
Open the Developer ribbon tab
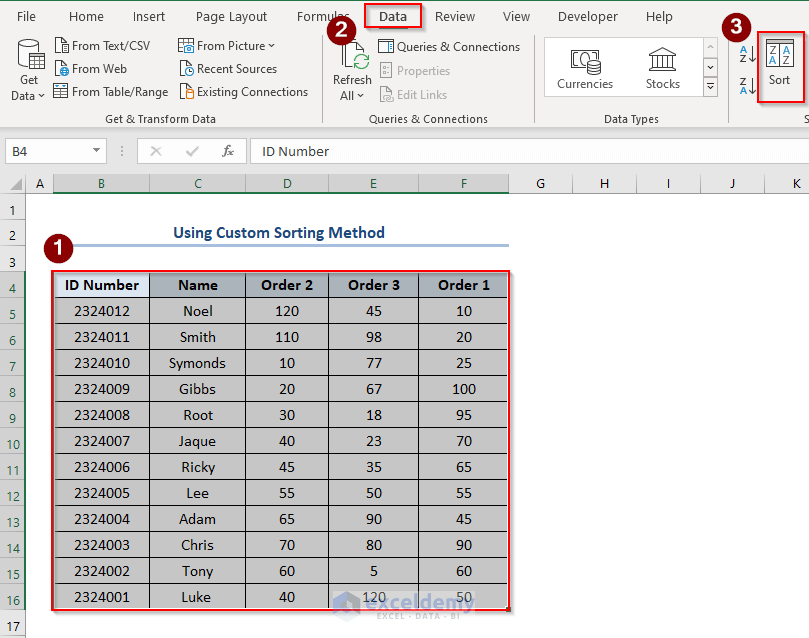pyautogui.click(x=587, y=16)
